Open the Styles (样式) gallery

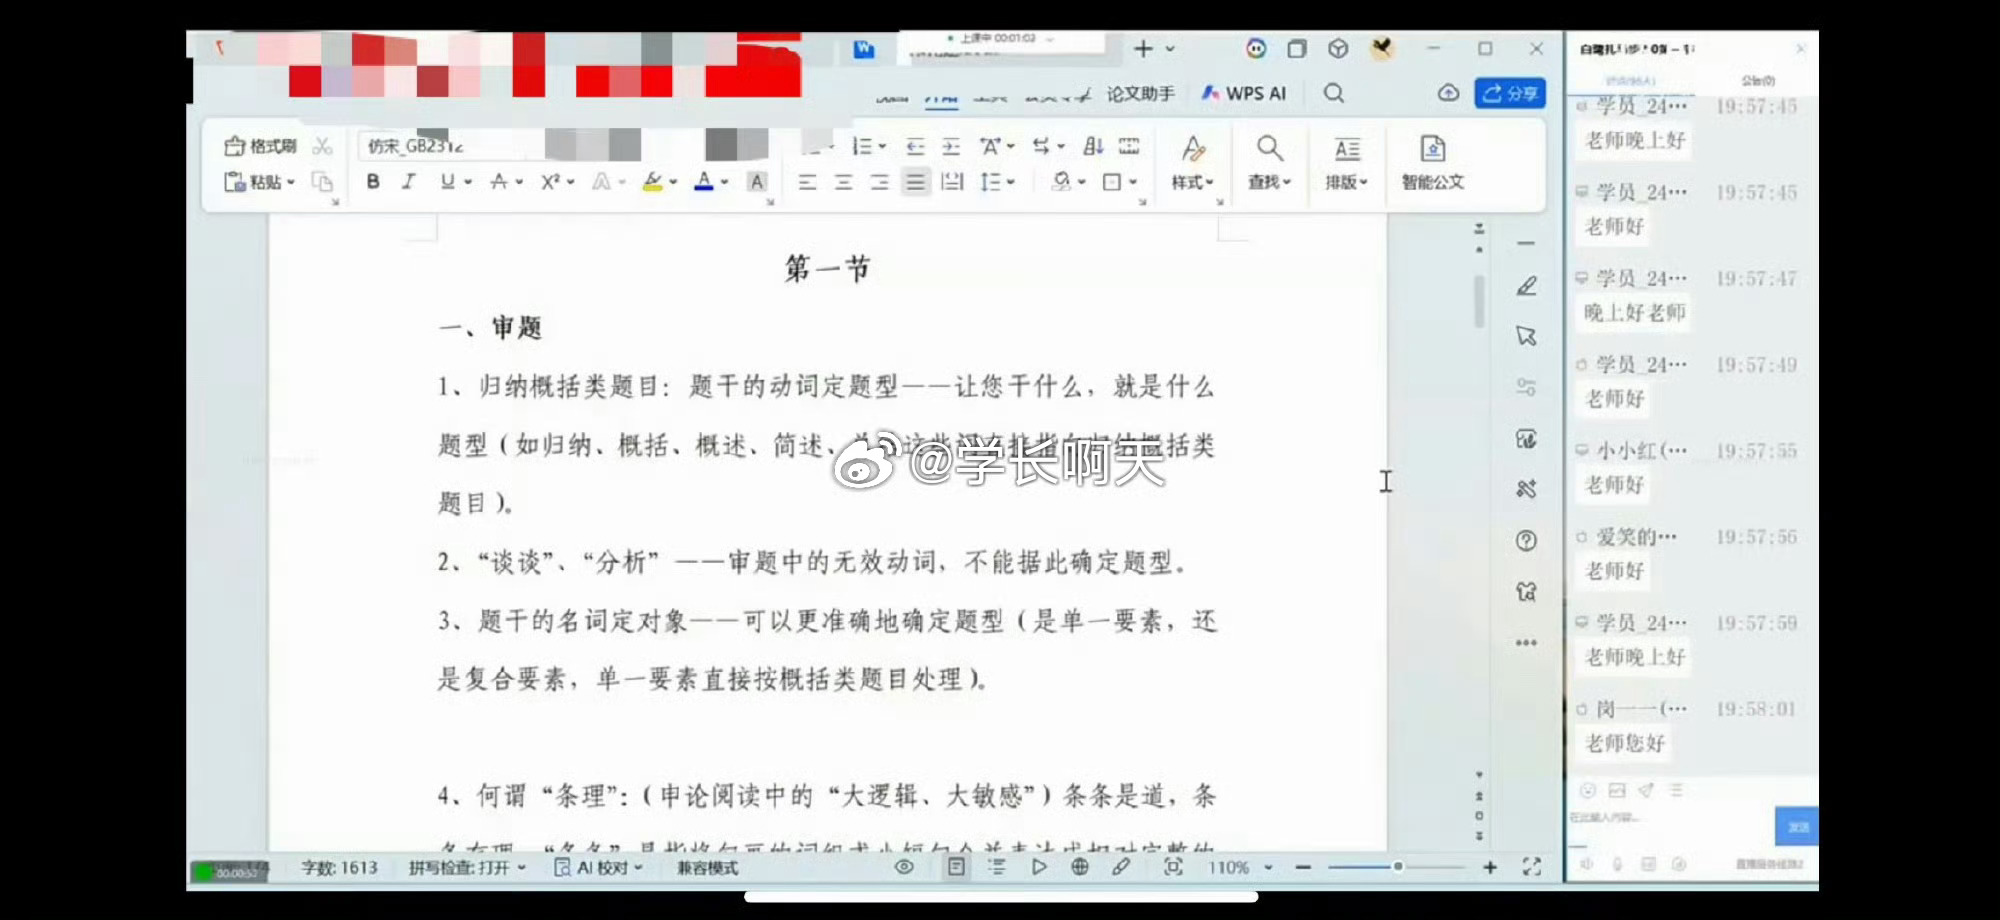[1192, 162]
